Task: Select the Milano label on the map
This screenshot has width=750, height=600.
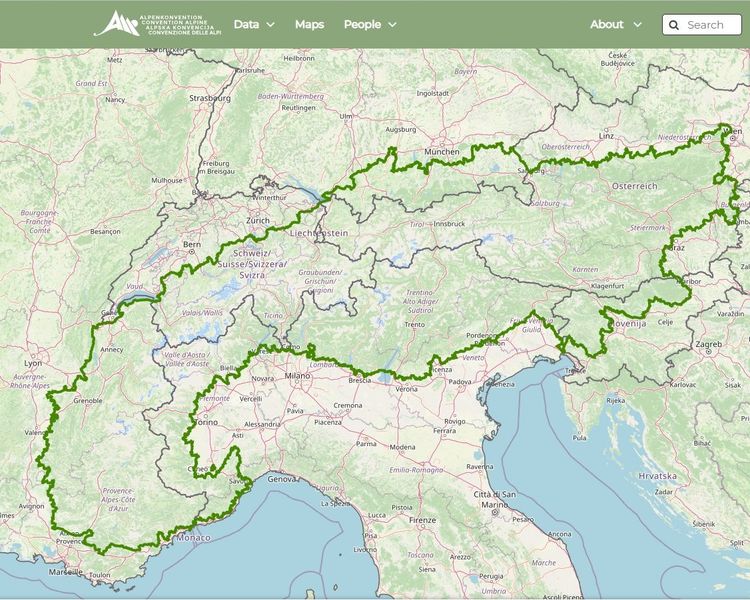Action: pyautogui.click(x=298, y=375)
